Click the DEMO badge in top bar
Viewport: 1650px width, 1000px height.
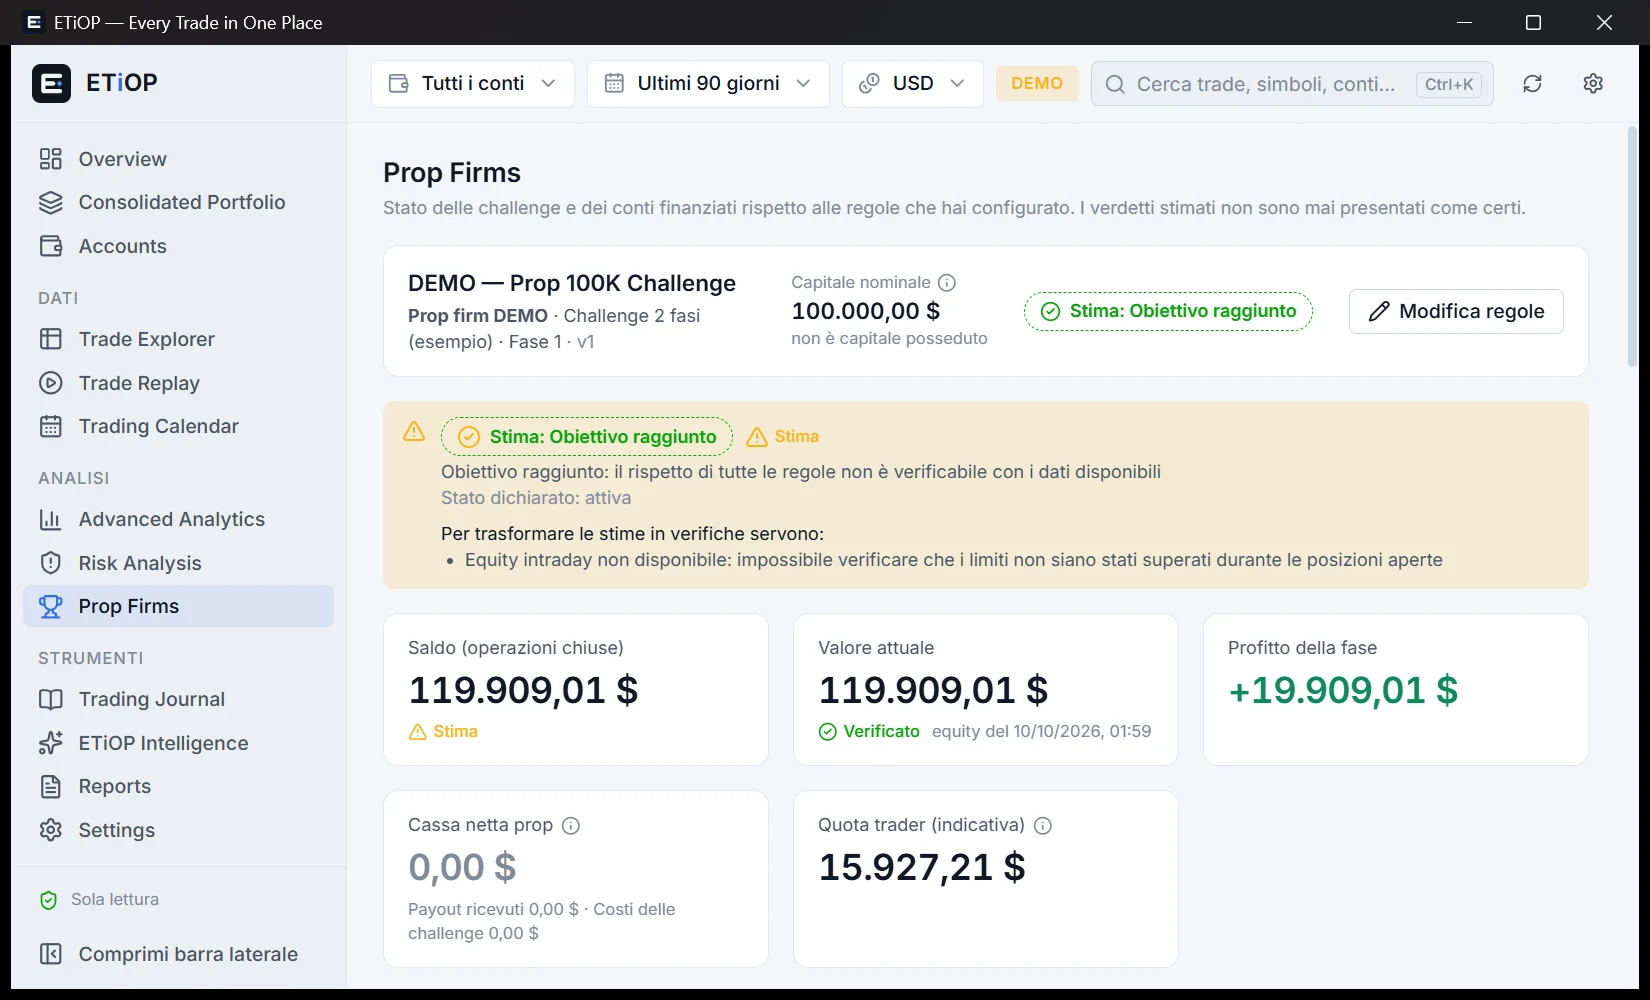(1037, 84)
